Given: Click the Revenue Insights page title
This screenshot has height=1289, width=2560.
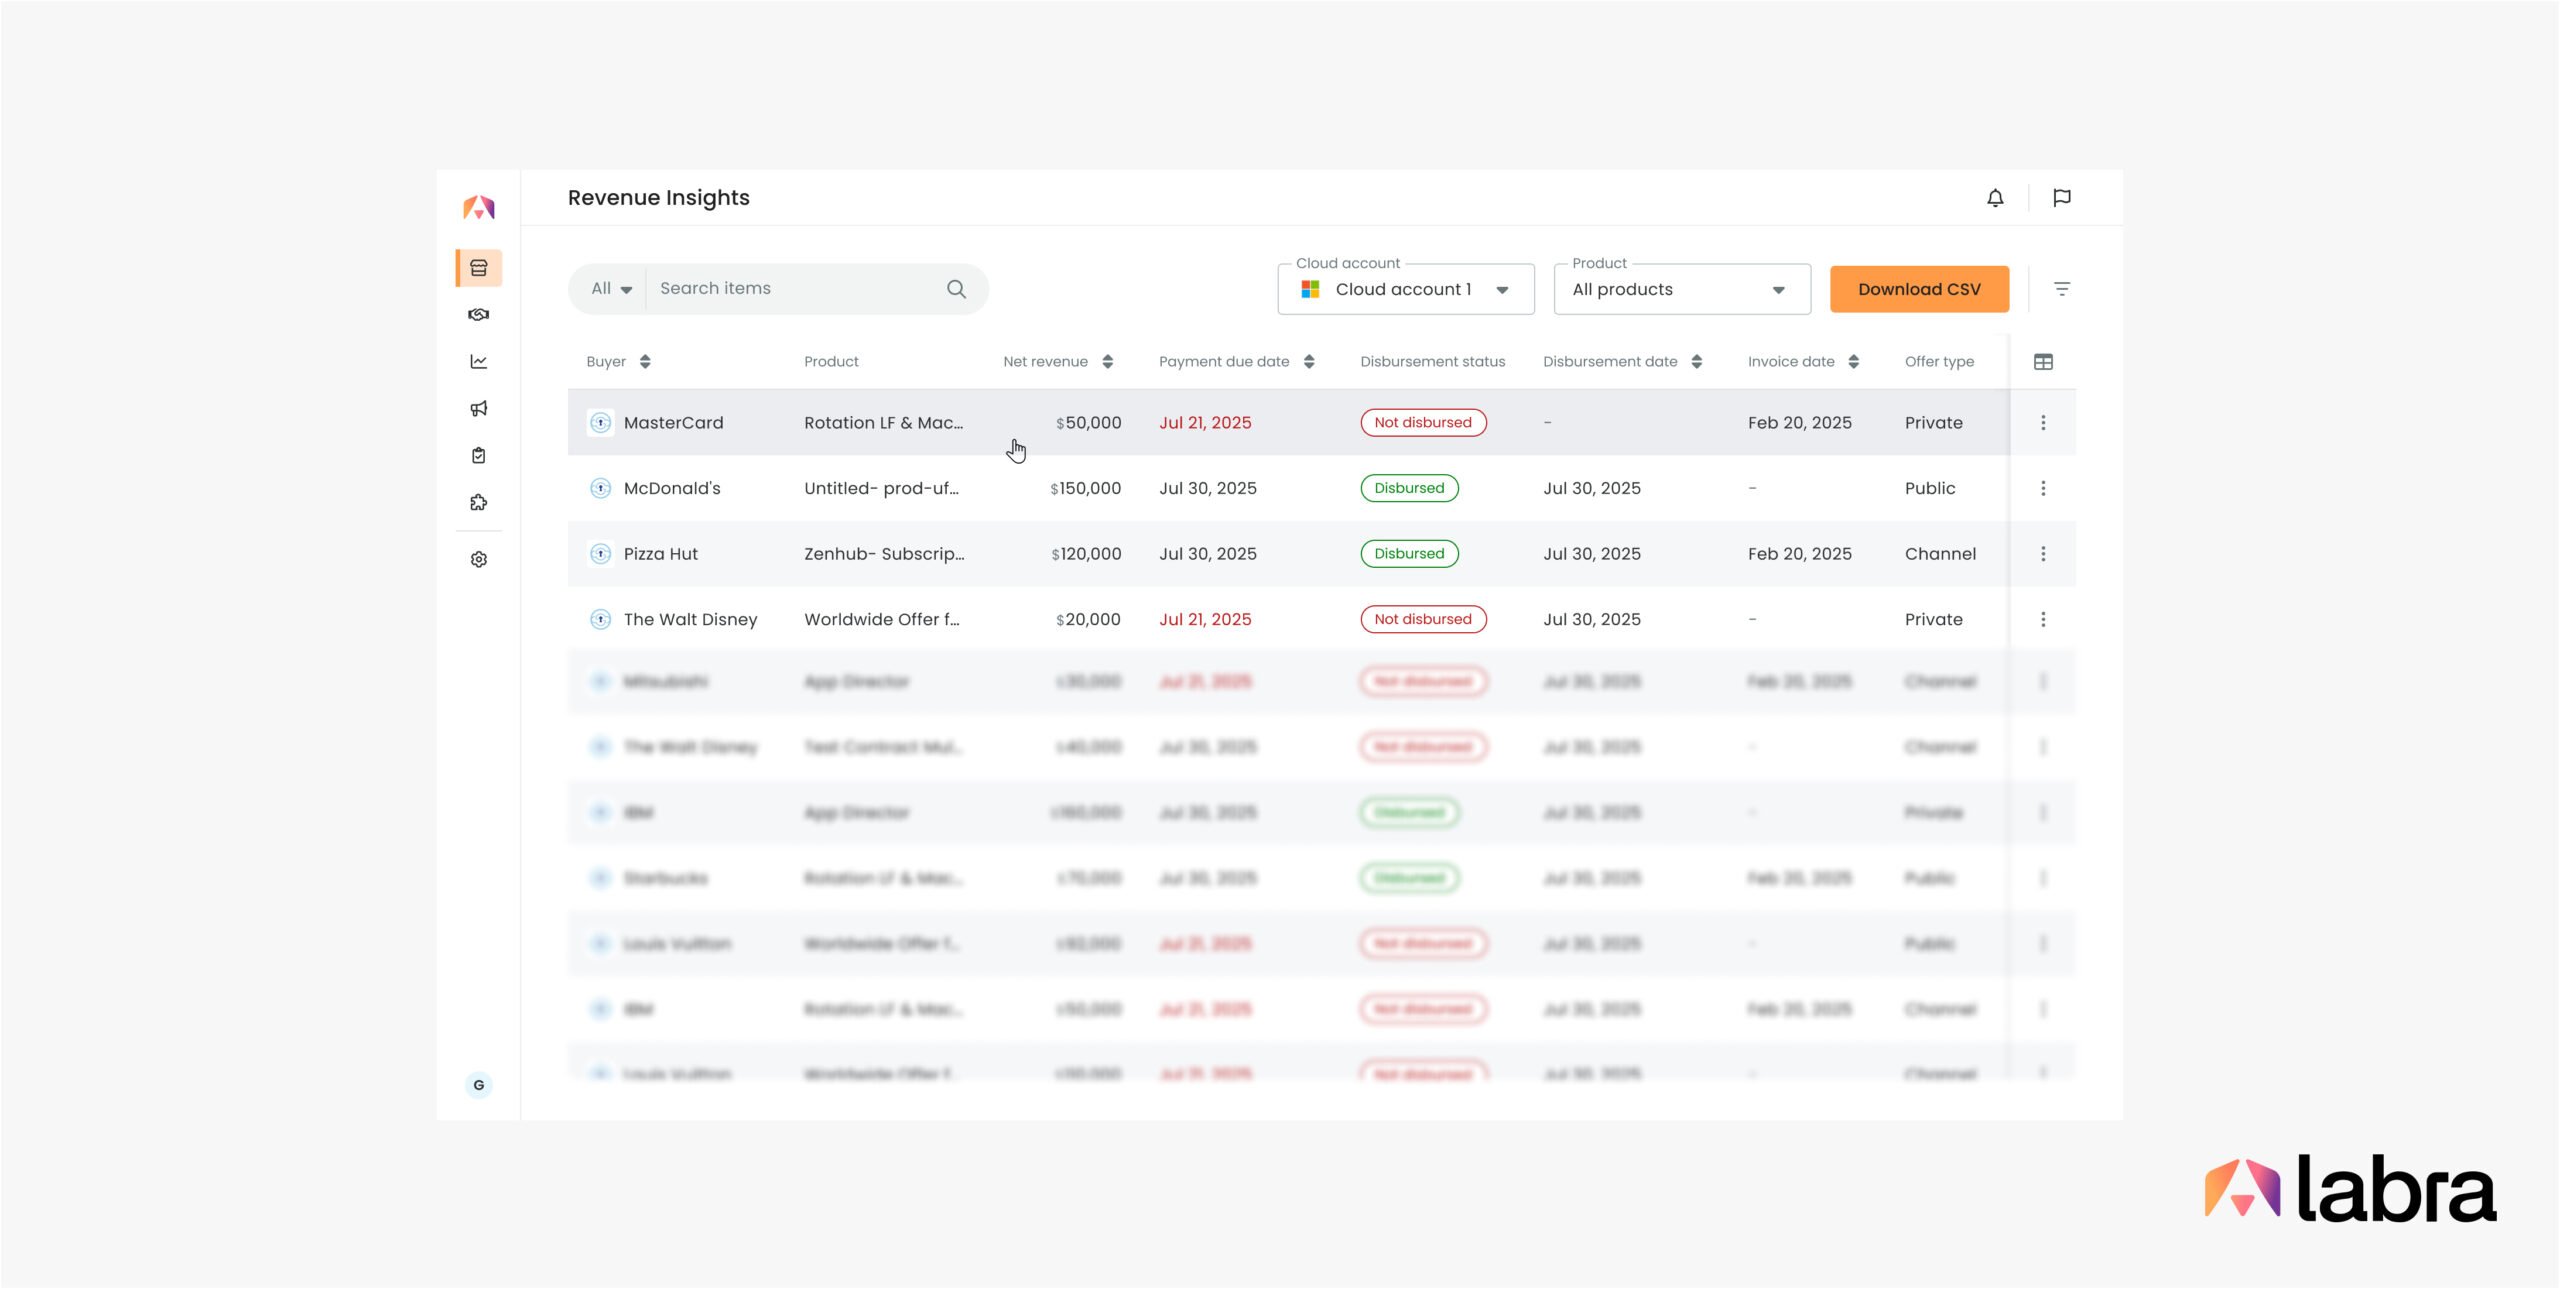Looking at the screenshot, I should click(658, 198).
